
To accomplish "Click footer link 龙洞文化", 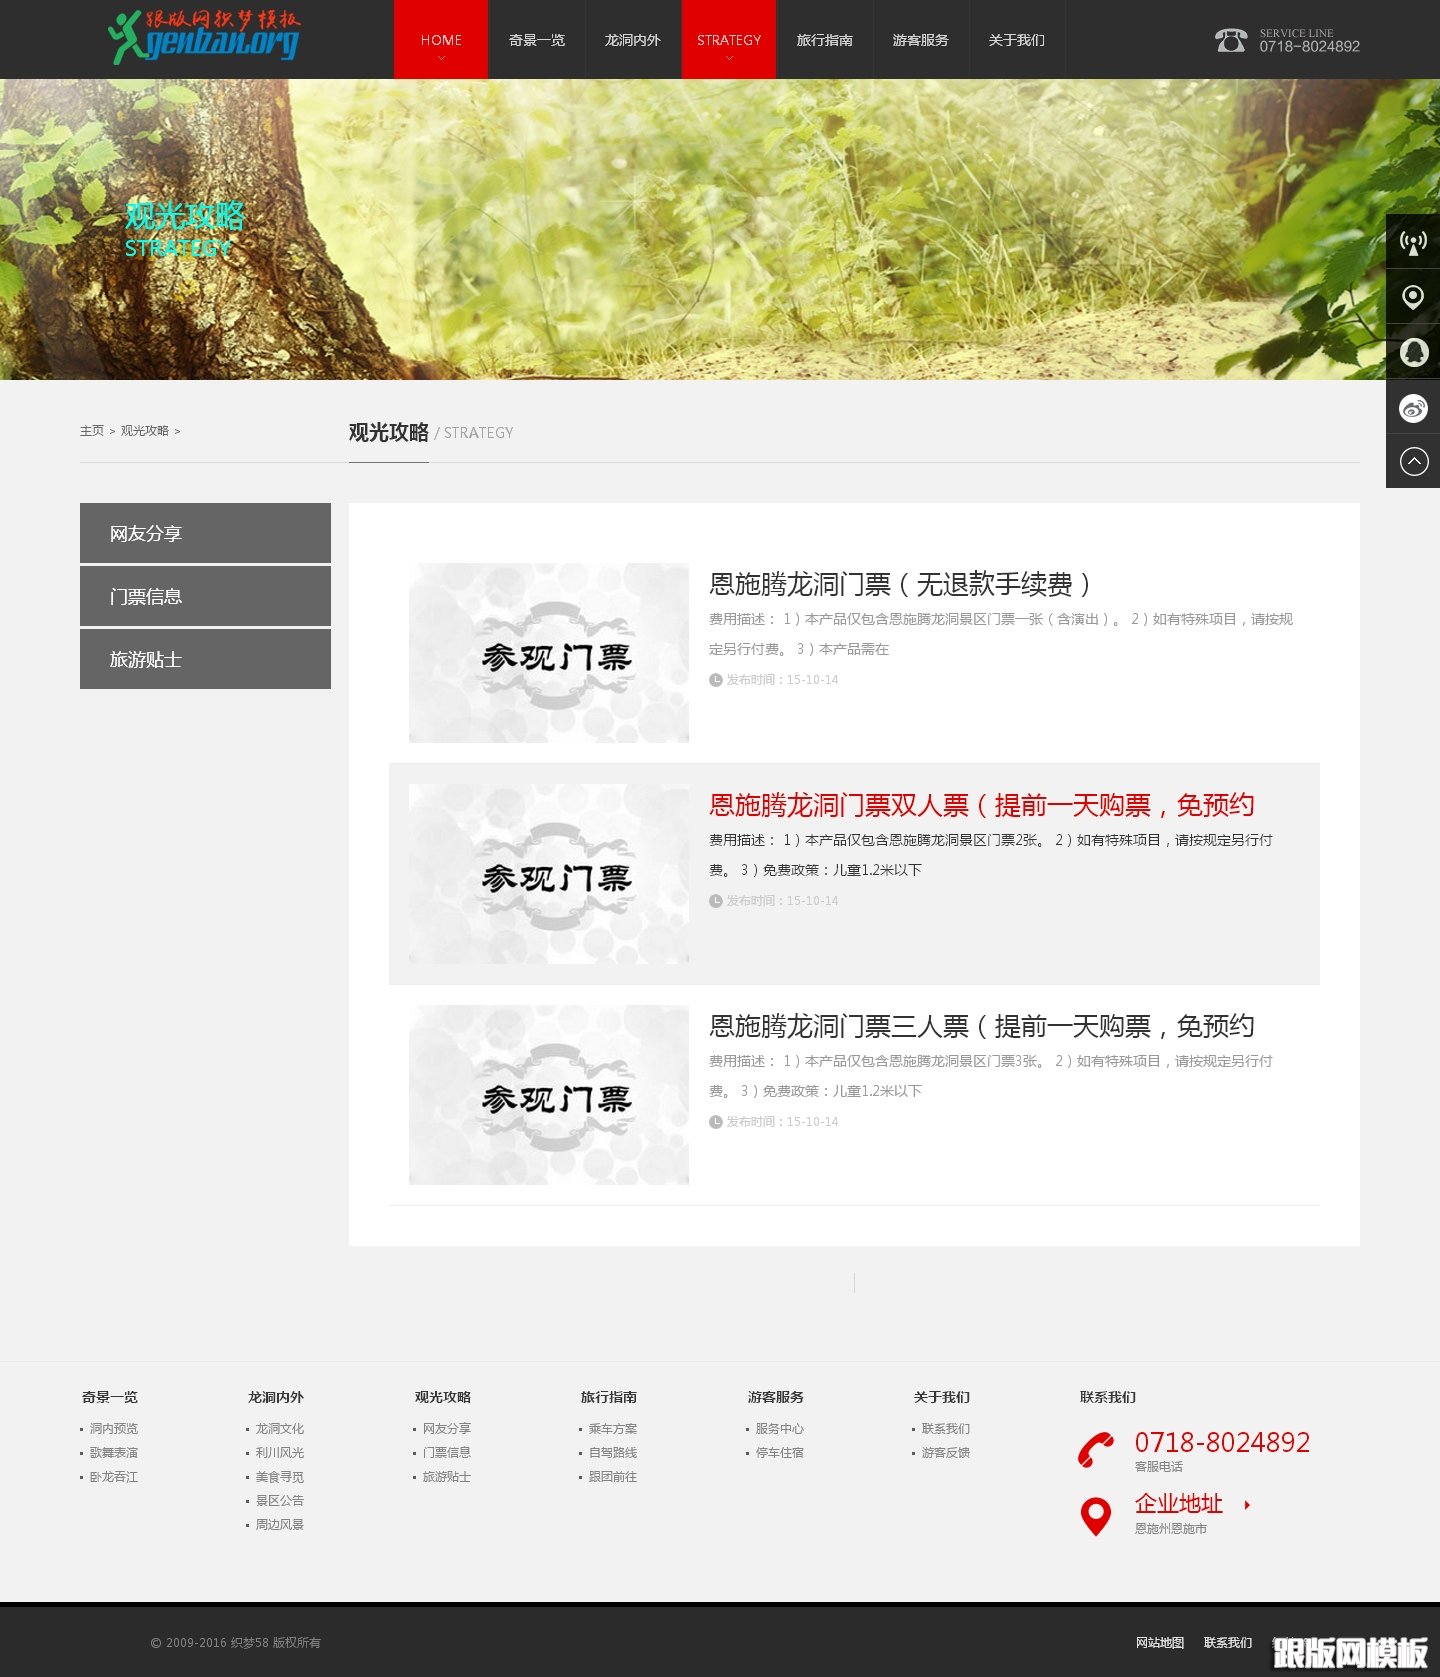I will [280, 1429].
